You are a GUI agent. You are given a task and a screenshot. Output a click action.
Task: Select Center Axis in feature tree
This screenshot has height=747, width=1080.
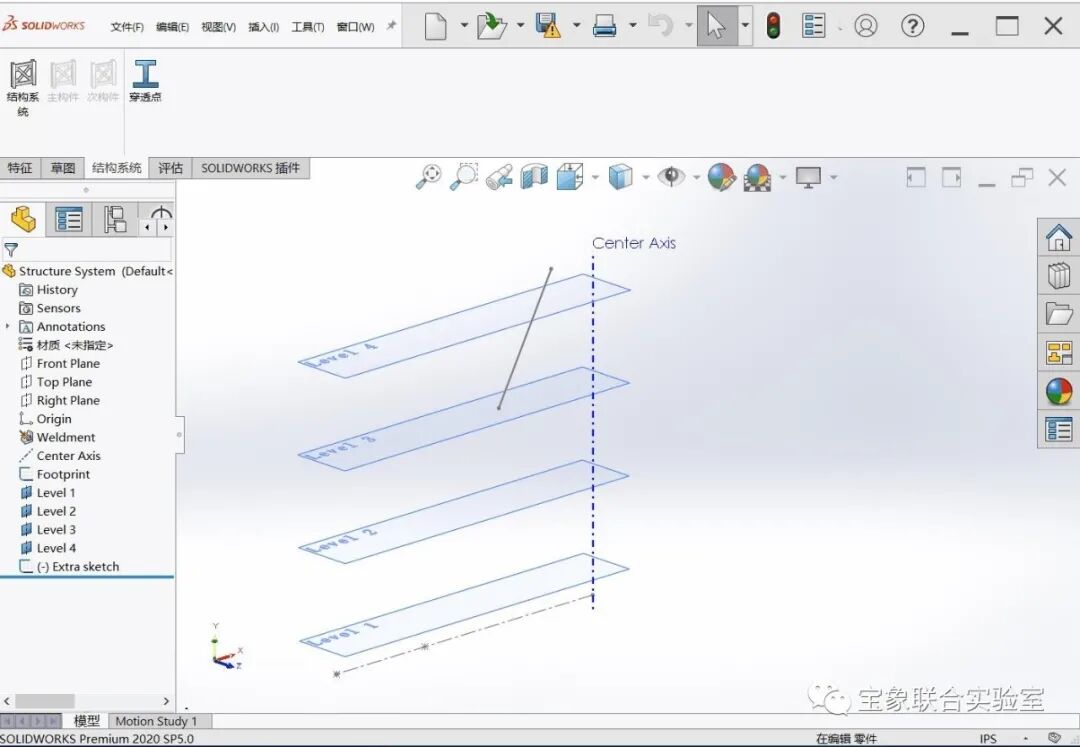(x=68, y=456)
